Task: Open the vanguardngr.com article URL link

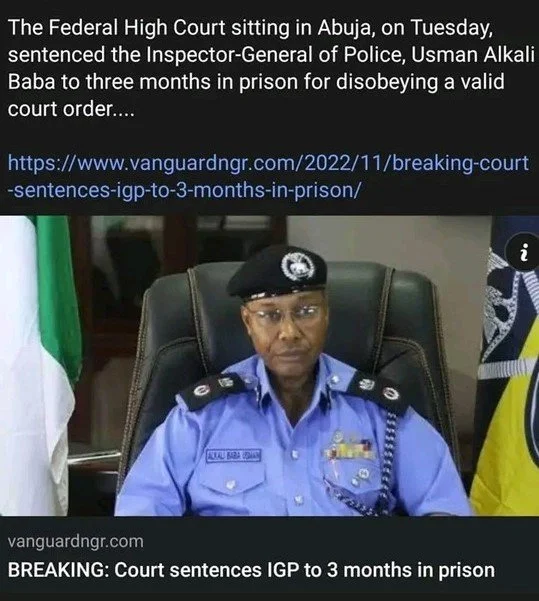Action: point(268,176)
